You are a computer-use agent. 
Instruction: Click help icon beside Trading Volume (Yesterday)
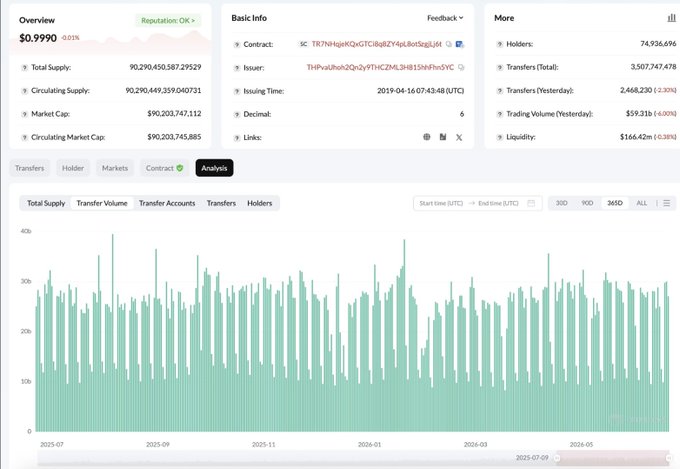click(x=500, y=114)
